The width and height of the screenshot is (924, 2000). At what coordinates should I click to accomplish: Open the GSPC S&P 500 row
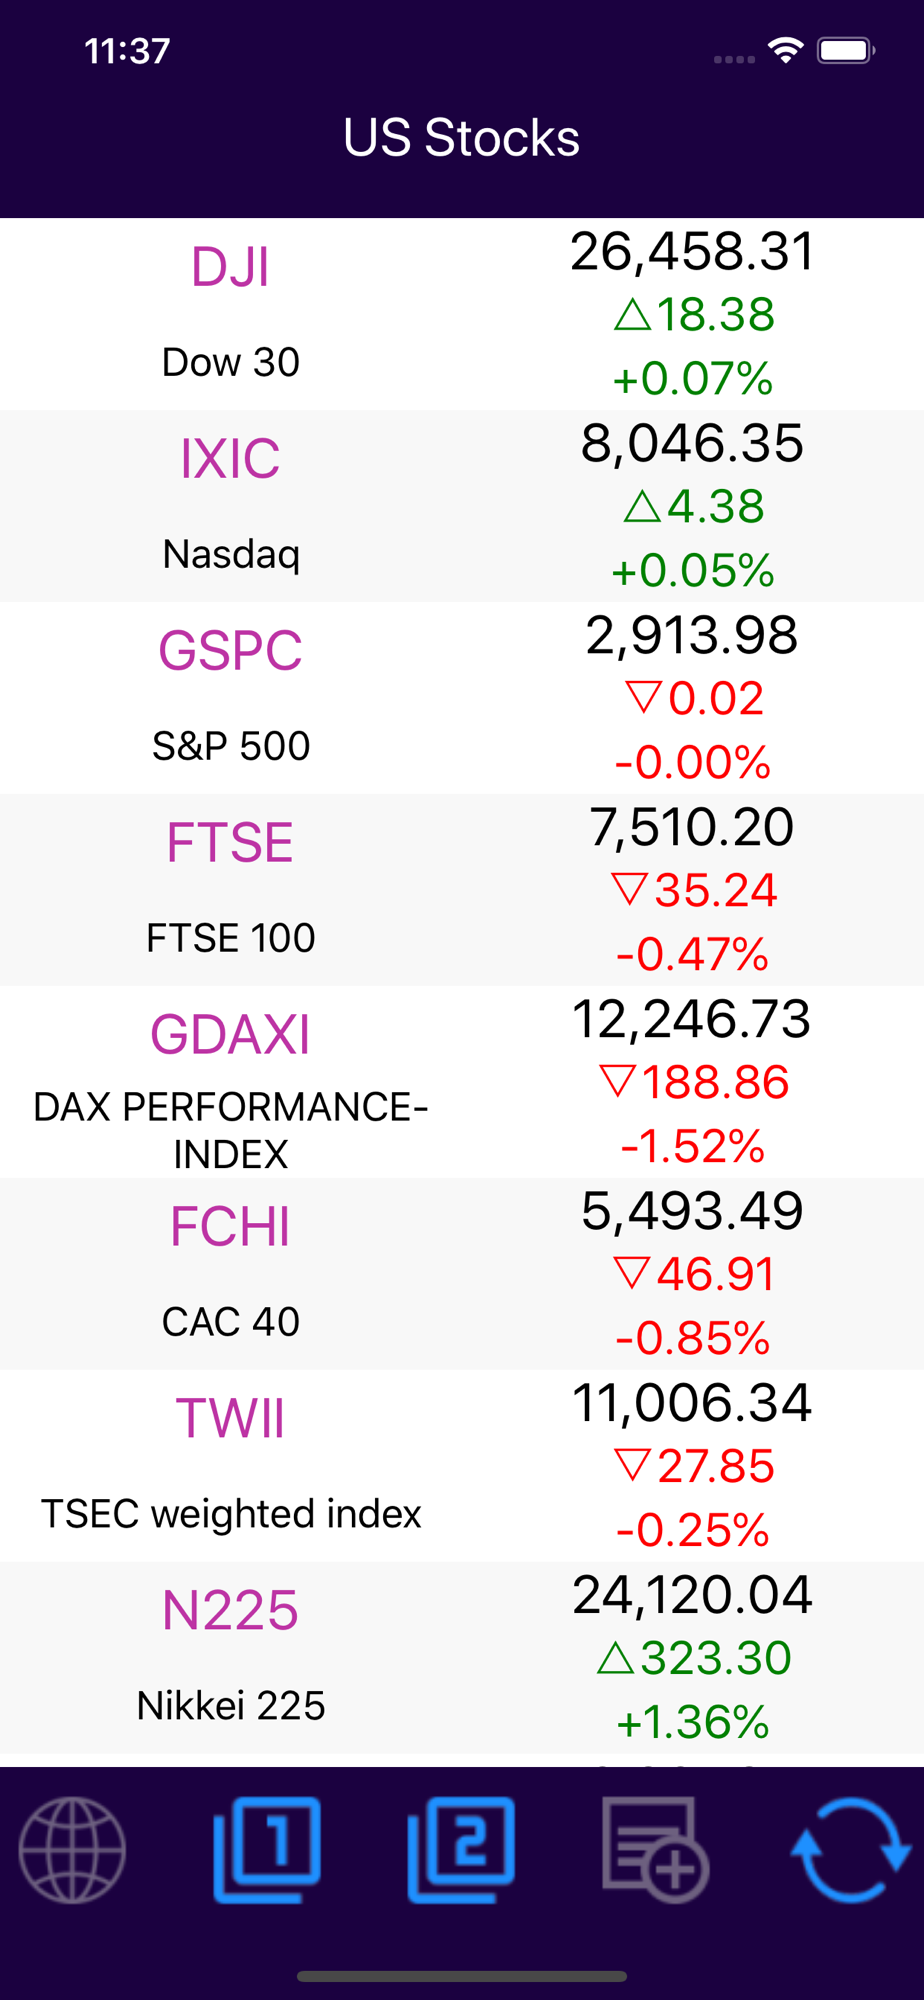(x=462, y=698)
